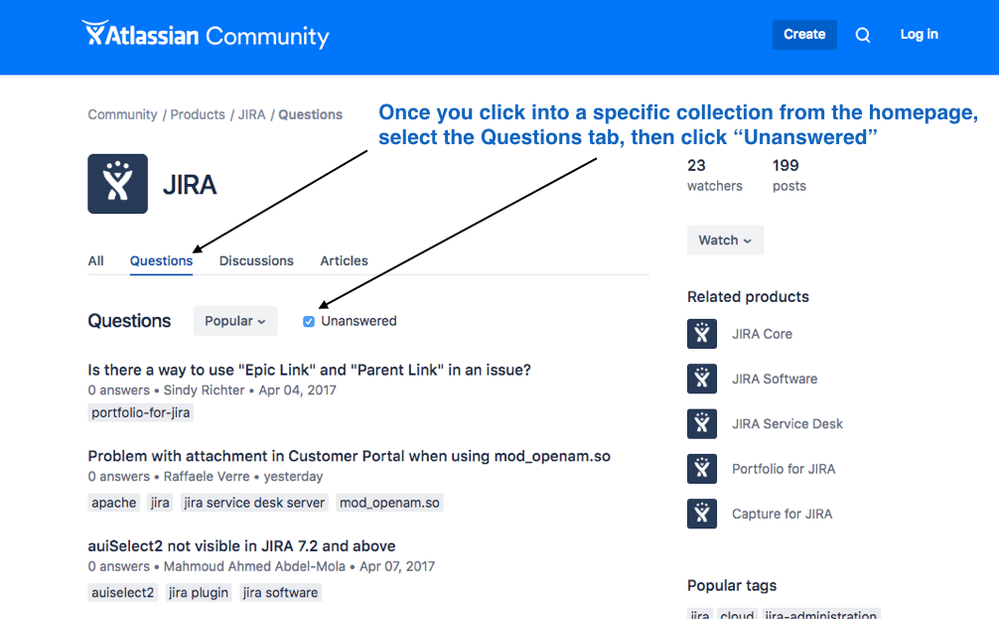The height and width of the screenshot is (620, 999).
Task: Open the JIRA Software product icon
Action: tap(701, 378)
